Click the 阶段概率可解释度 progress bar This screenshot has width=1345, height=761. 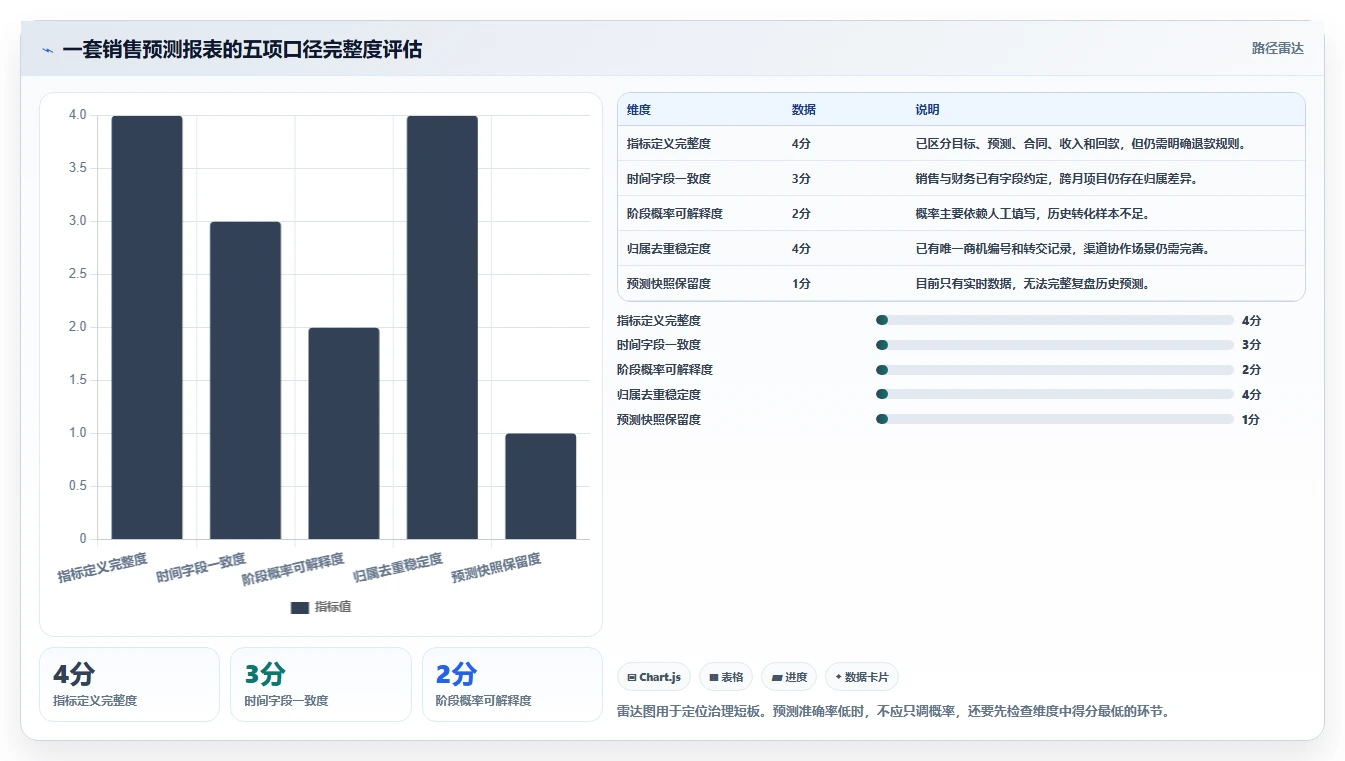coord(1054,370)
